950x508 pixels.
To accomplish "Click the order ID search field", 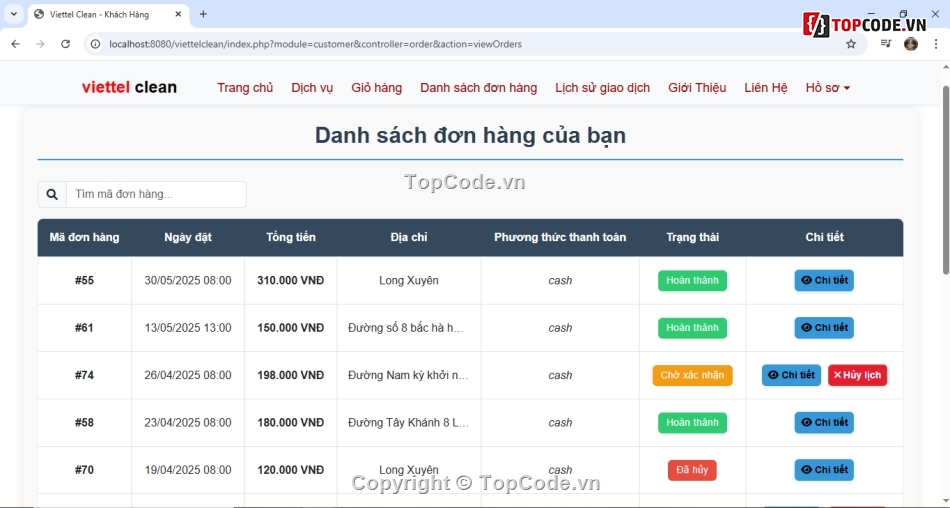I will pyautogui.click(x=156, y=194).
